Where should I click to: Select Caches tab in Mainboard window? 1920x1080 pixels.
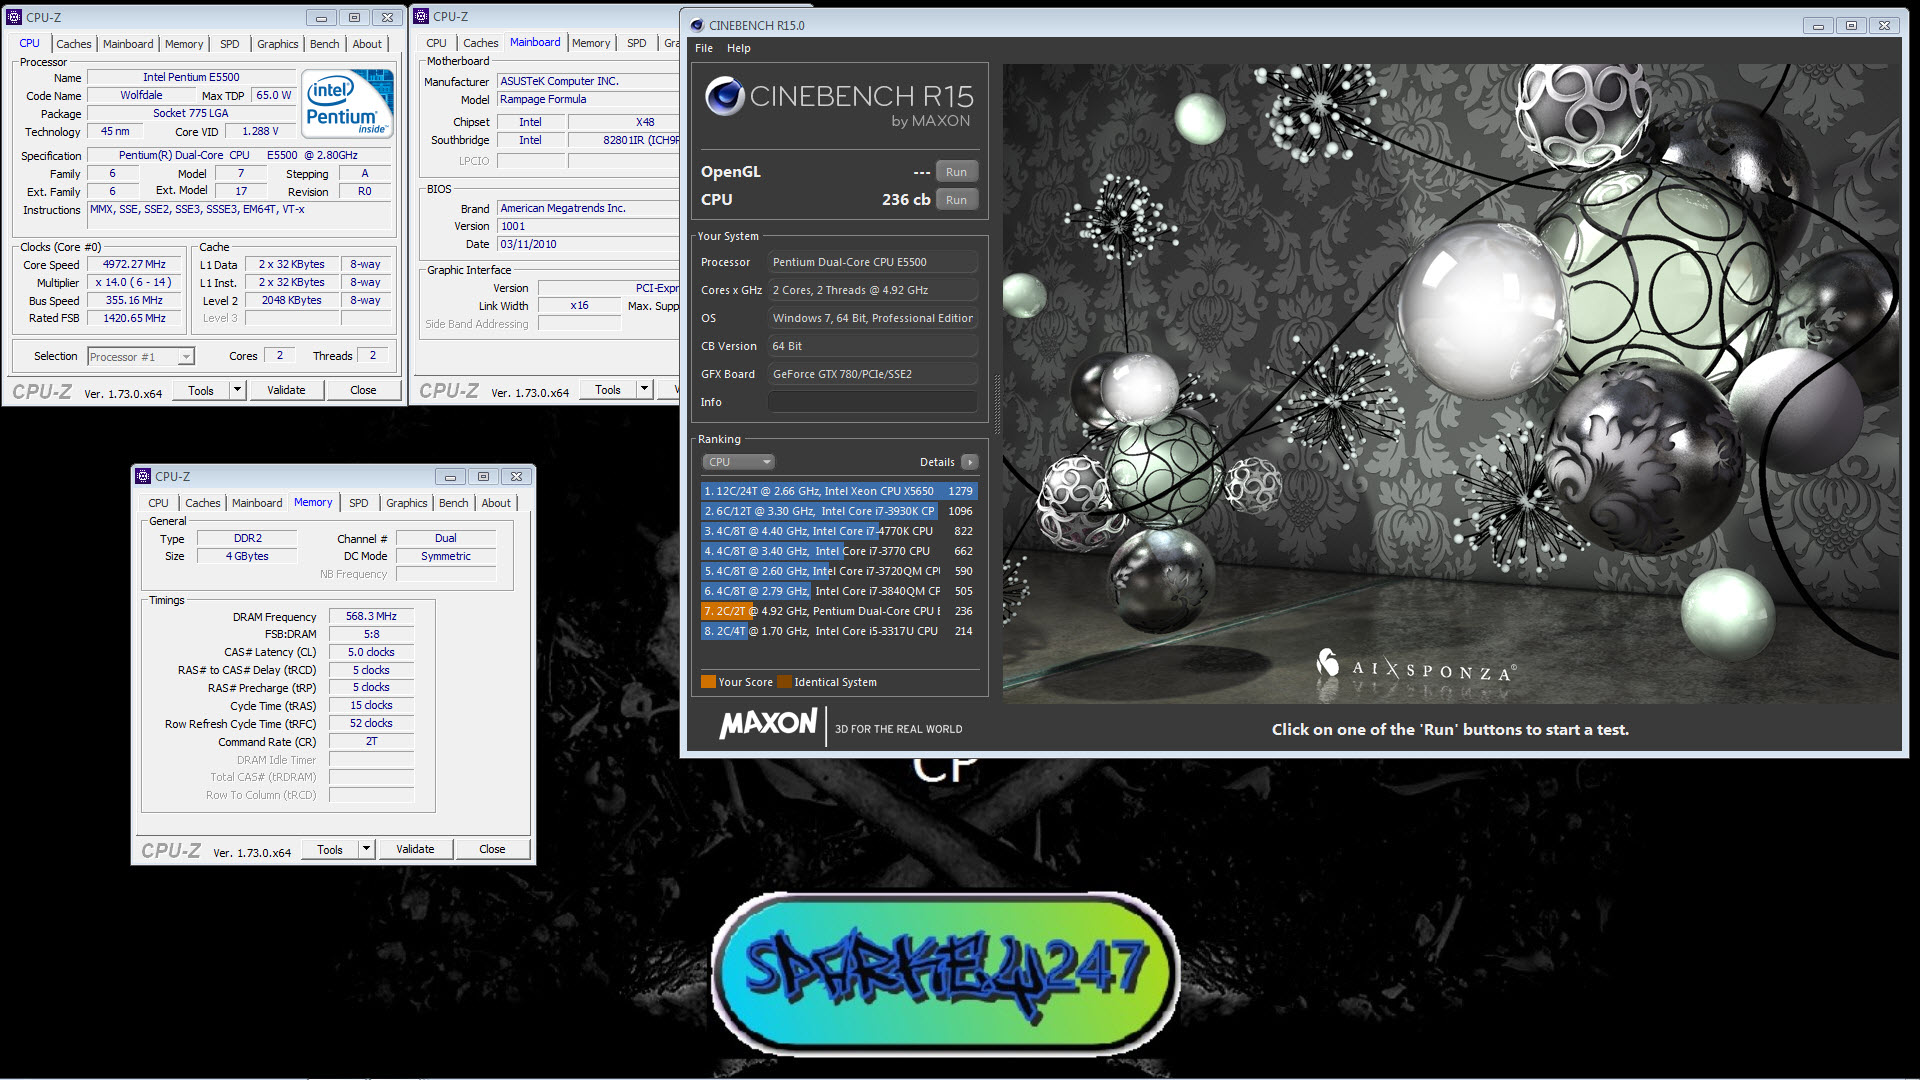click(480, 43)
